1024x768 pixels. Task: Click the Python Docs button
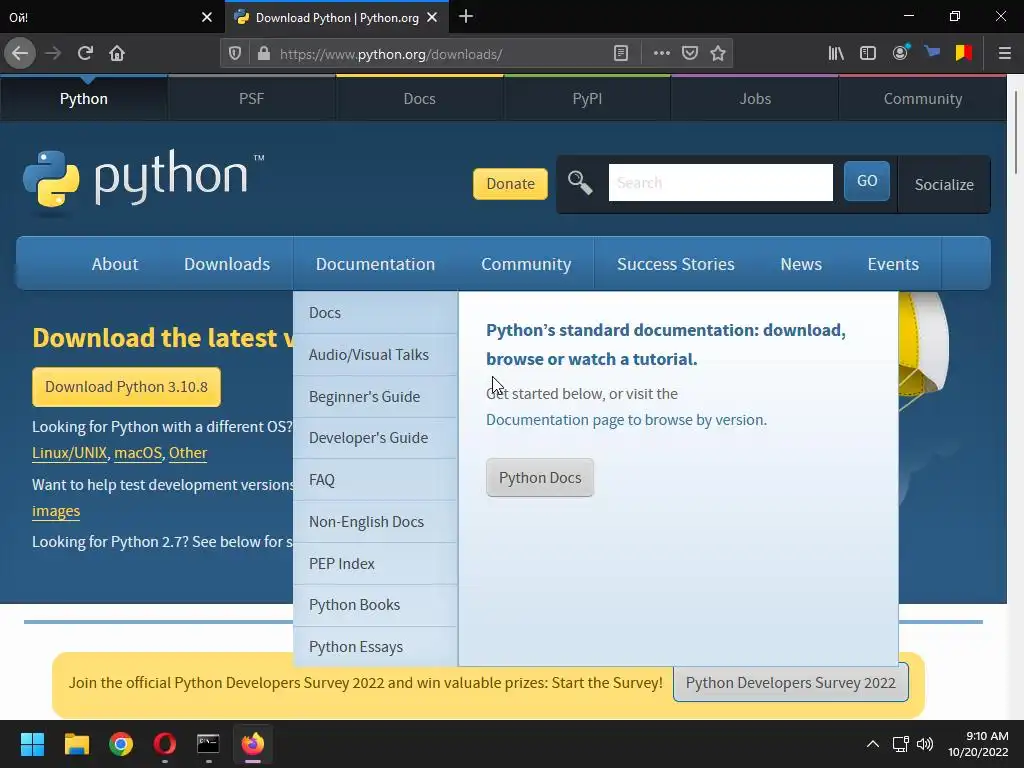tap(540, 477)
